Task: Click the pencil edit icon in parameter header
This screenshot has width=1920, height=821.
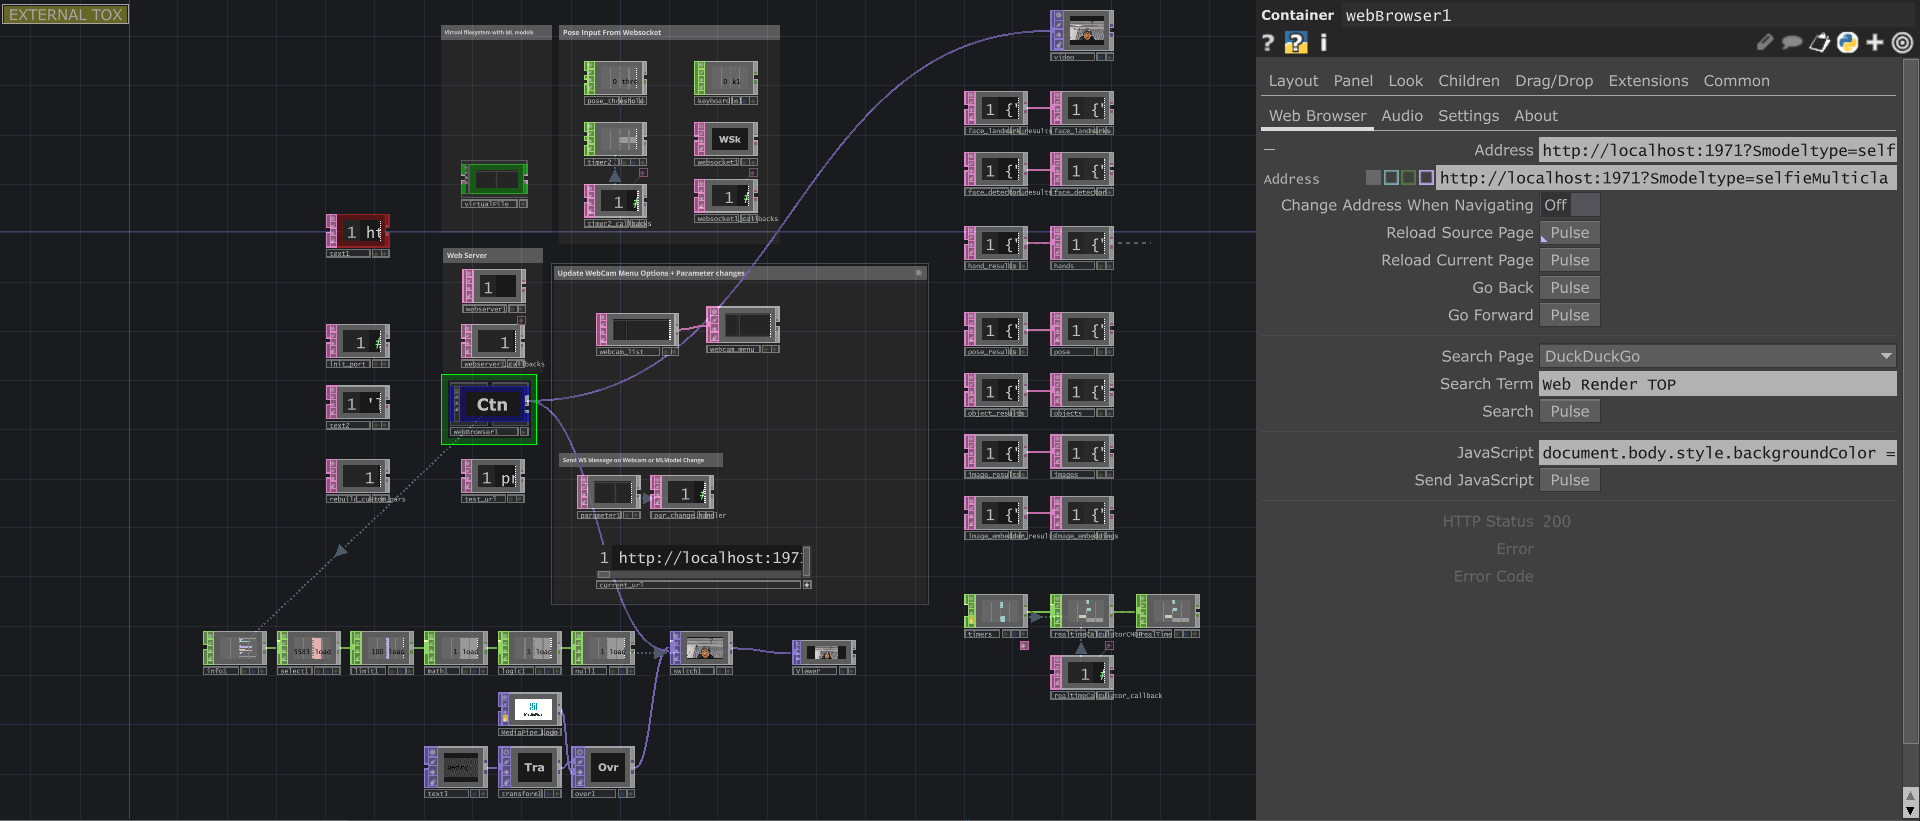Action: click(x=1765, y=42)
